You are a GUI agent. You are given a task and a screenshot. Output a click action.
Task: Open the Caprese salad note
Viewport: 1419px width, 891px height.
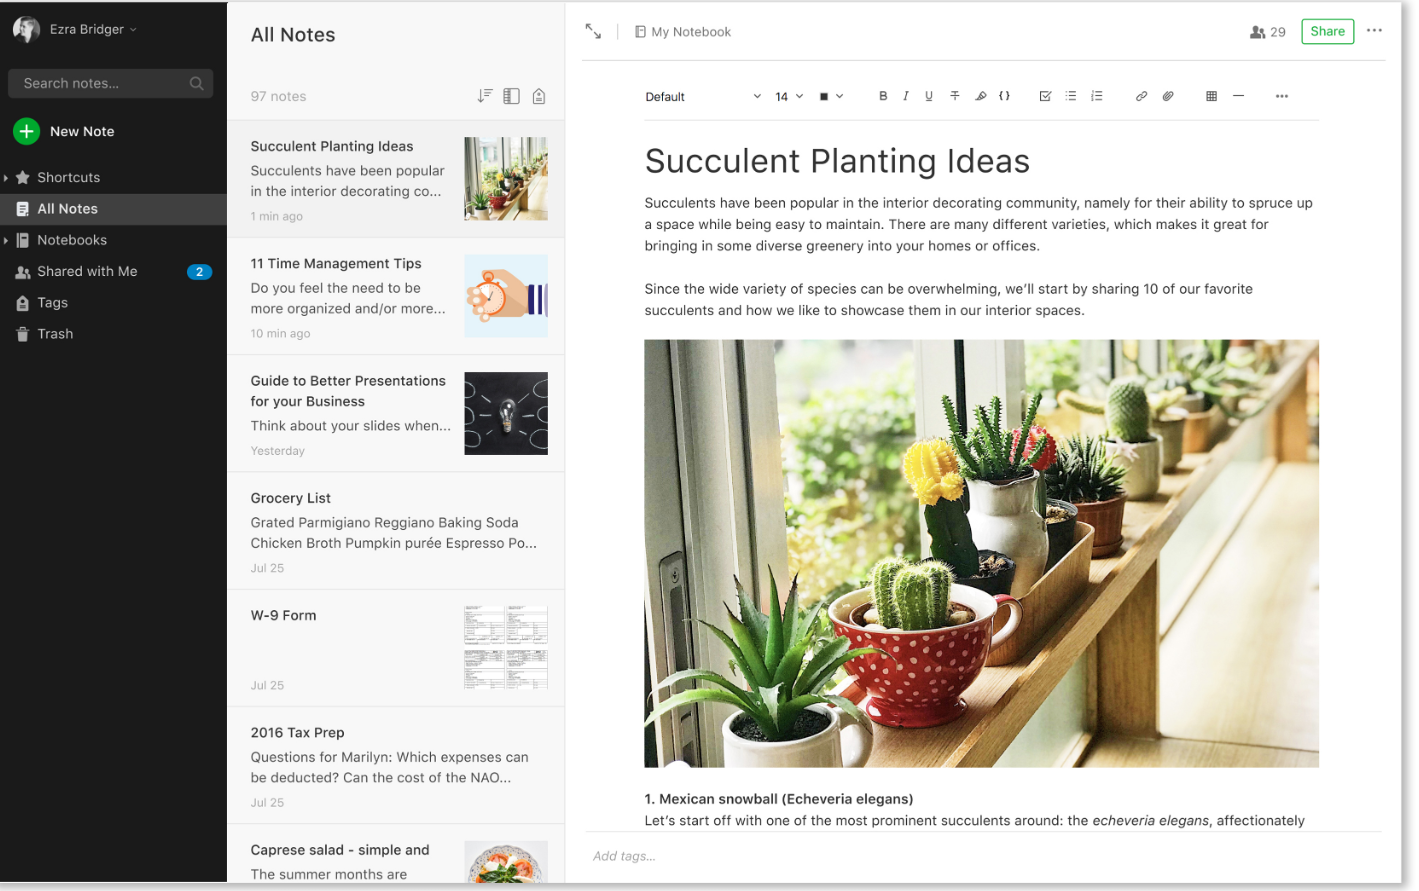tap(396, 854)
